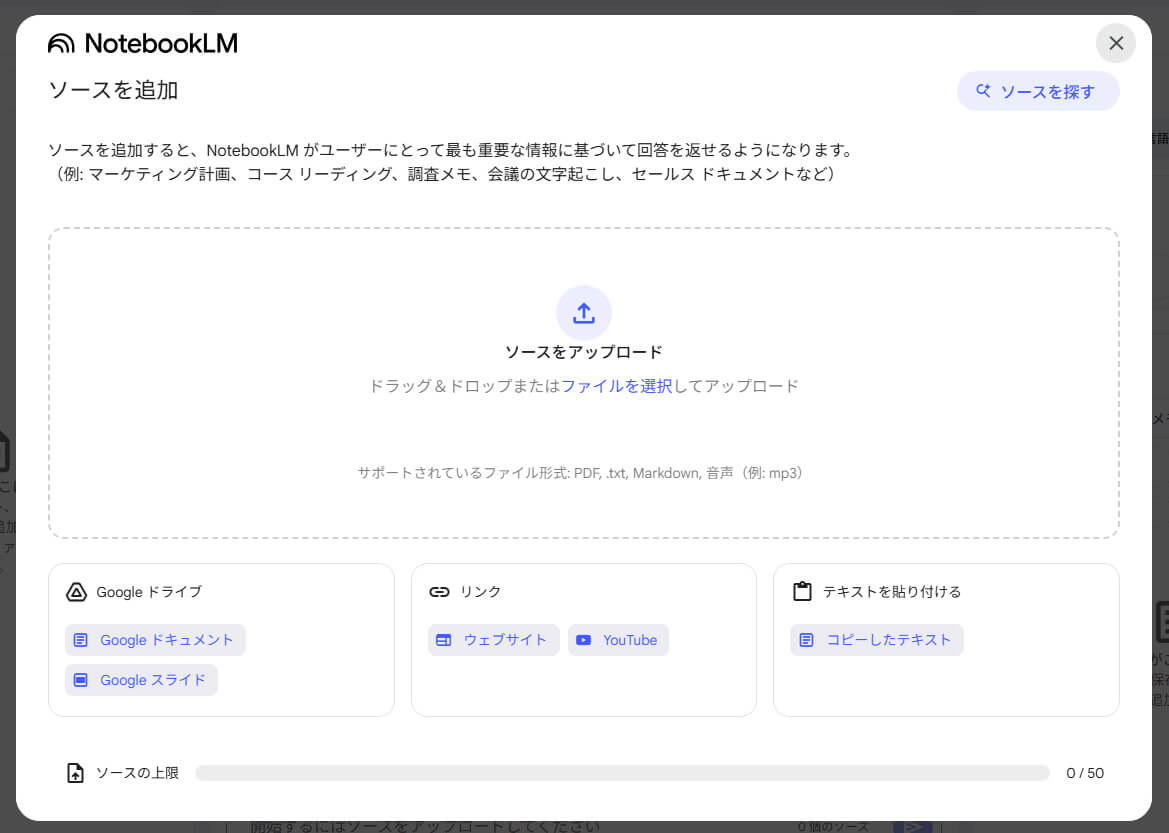The width and height of the screenshot is (1169, 833).
Task: Choose Google ドキュメント source
Action: [x=155, y=640]
